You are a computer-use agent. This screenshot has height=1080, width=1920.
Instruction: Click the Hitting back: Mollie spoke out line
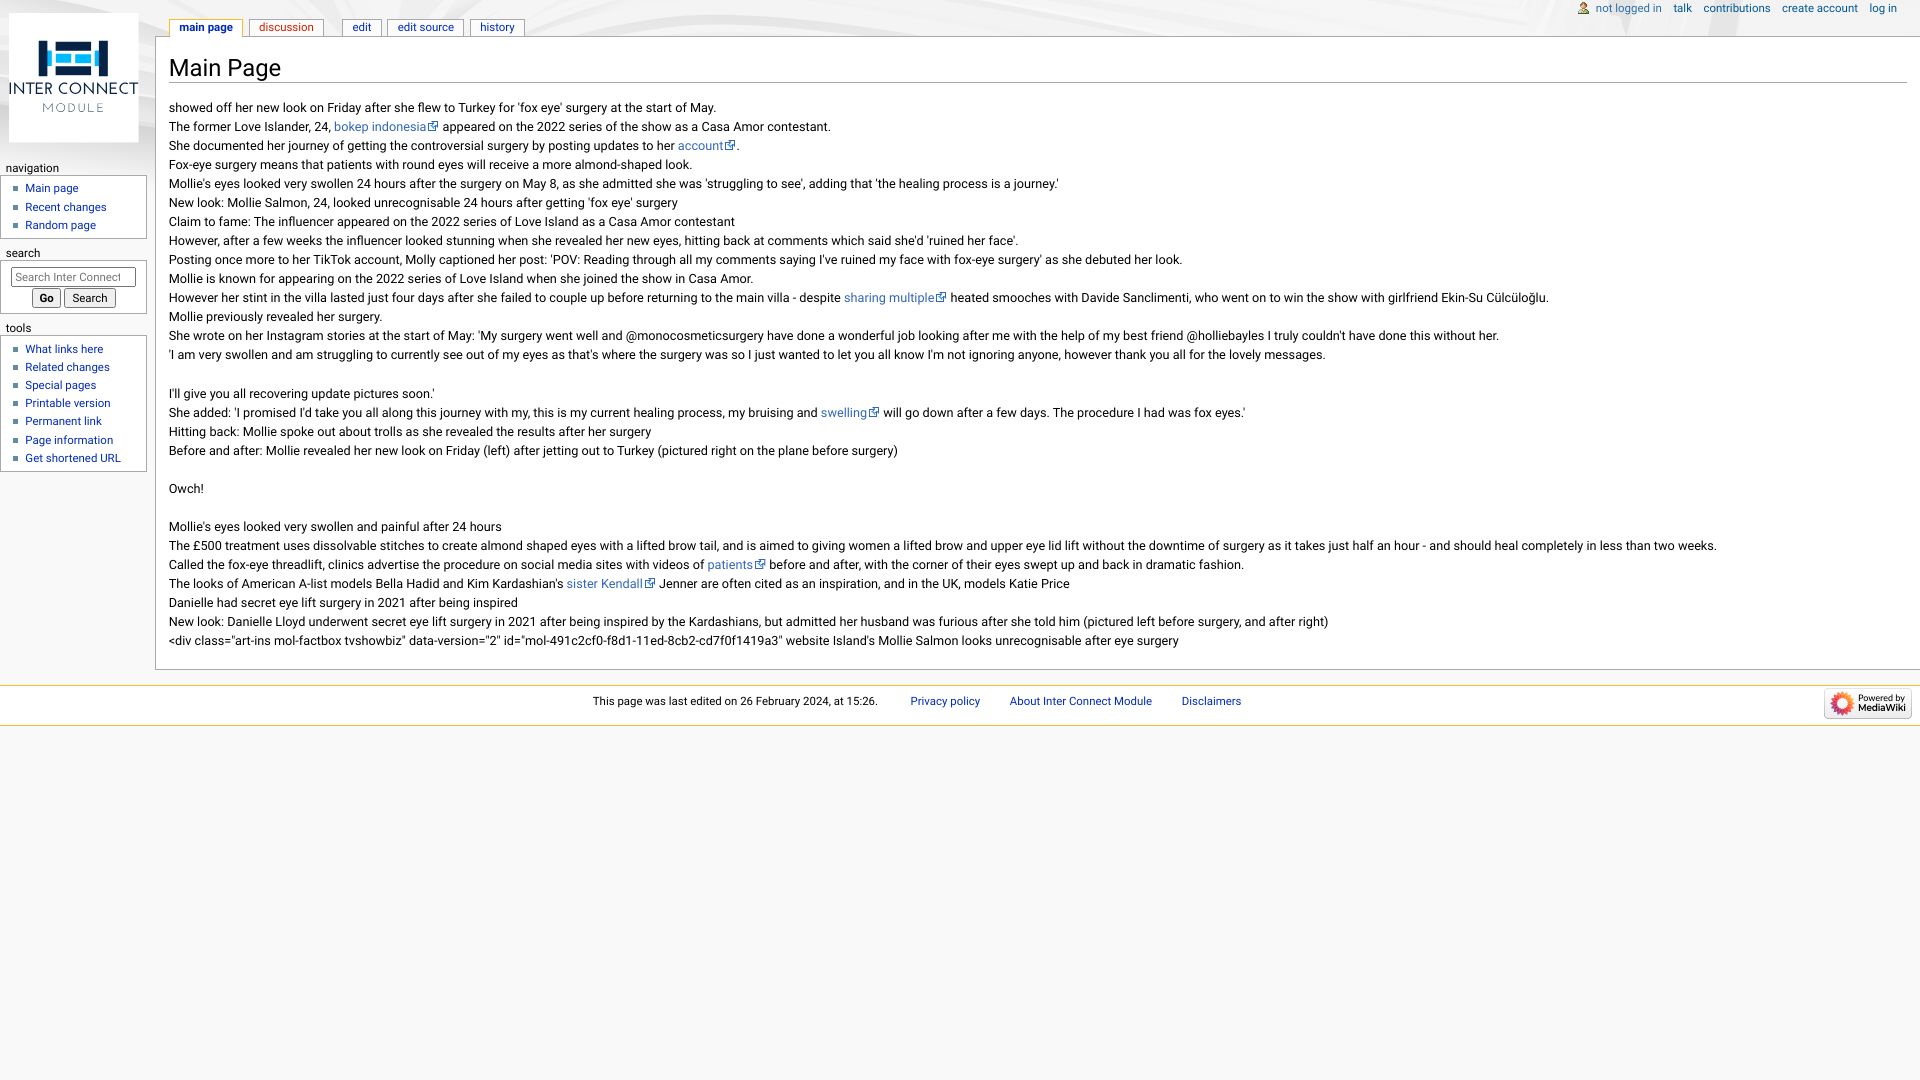point(410,432)
